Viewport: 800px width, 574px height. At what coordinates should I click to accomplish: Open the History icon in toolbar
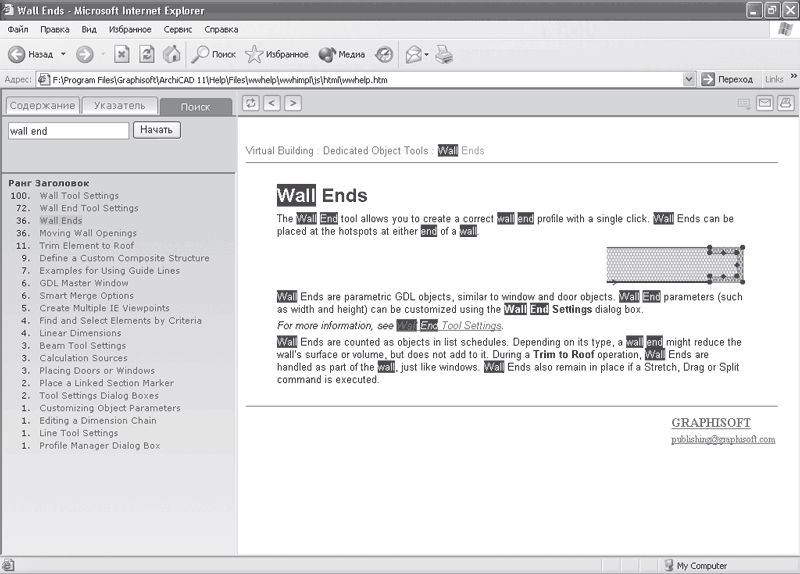pyautogui.click(x=384, y=54)
